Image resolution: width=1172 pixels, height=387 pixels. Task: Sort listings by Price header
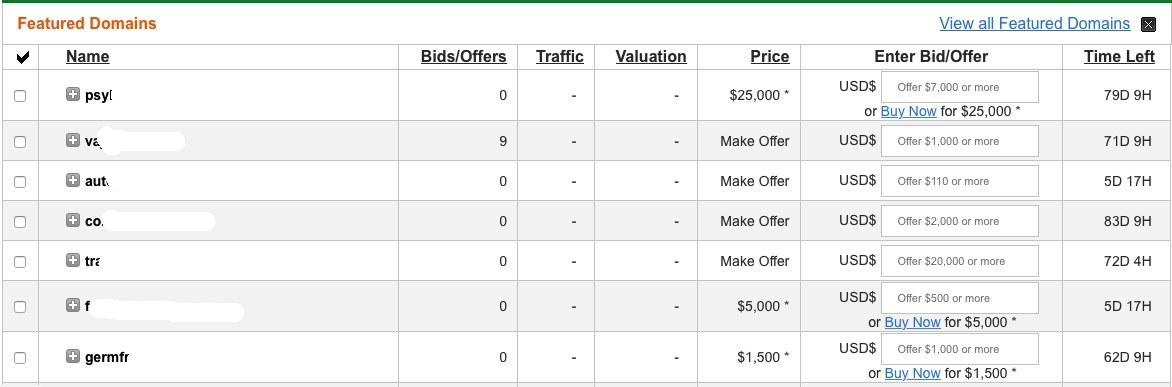(x=770, y=57)
